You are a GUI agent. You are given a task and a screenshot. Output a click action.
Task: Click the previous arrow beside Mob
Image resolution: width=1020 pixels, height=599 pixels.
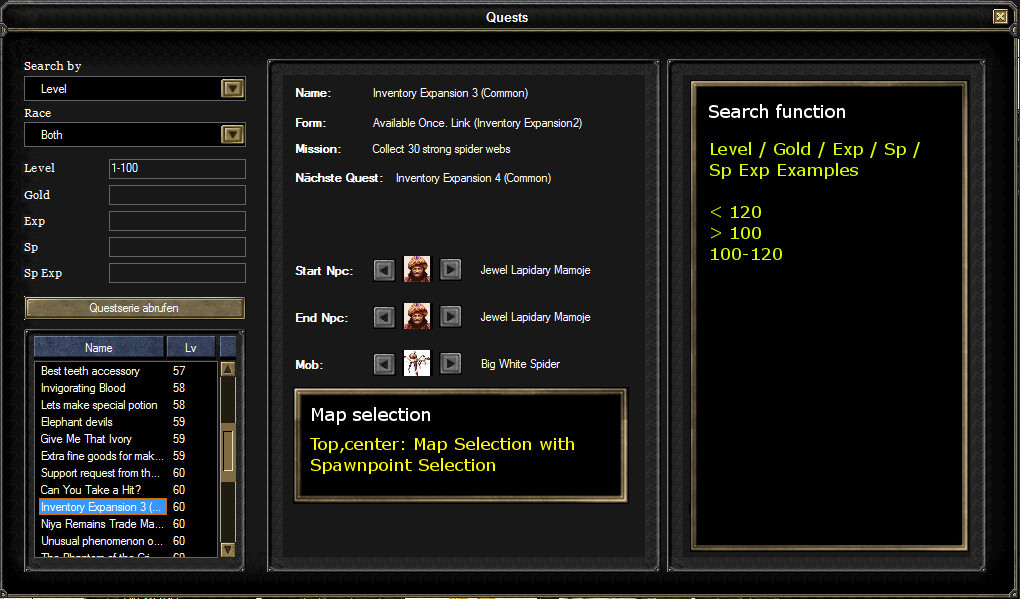384,363
